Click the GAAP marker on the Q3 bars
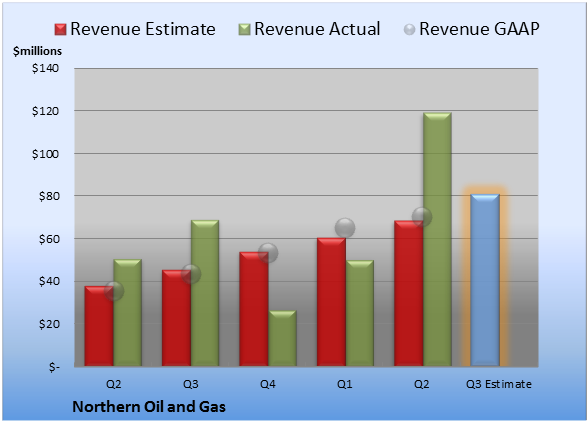Screen dimensions: 588x422 191,274
